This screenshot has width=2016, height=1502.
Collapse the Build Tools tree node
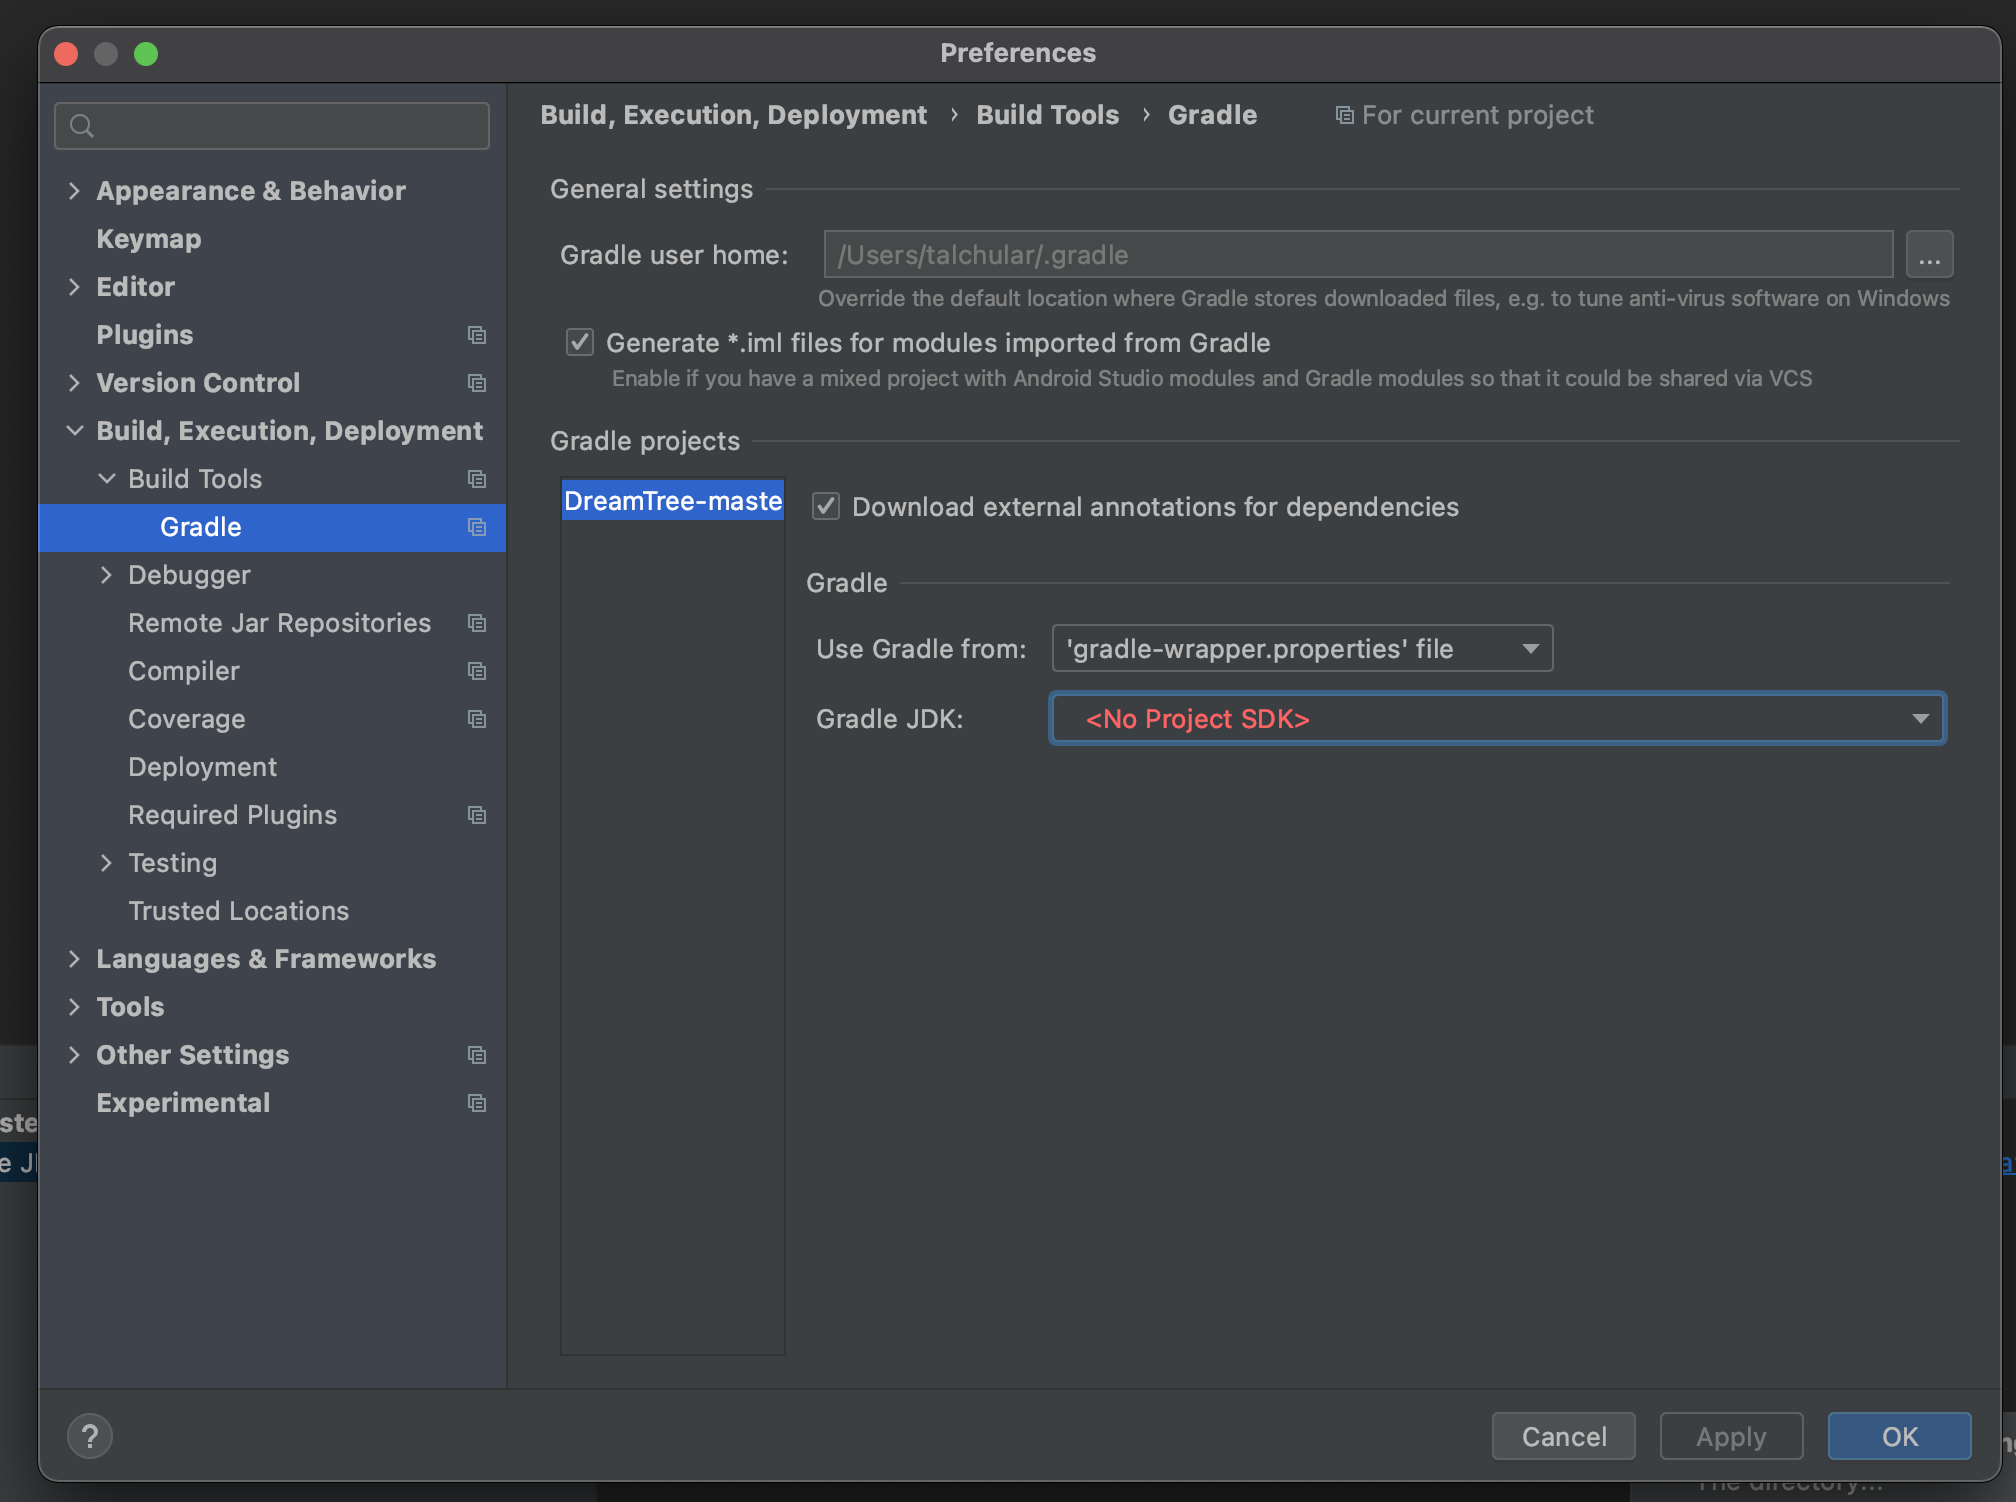[x=106, y=479]
